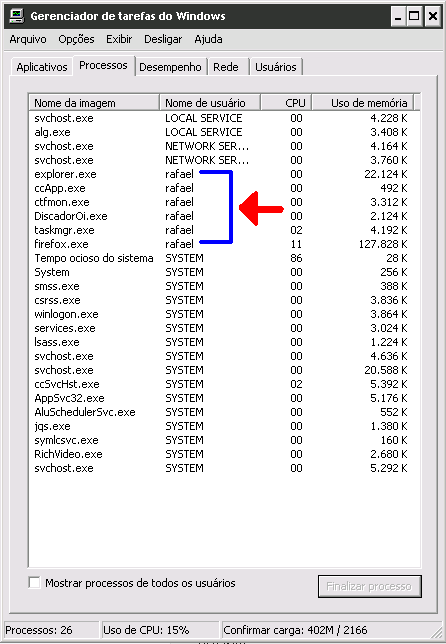Click CPU value 86 for system idle
The image size is (446, 644).
(296, 258)
